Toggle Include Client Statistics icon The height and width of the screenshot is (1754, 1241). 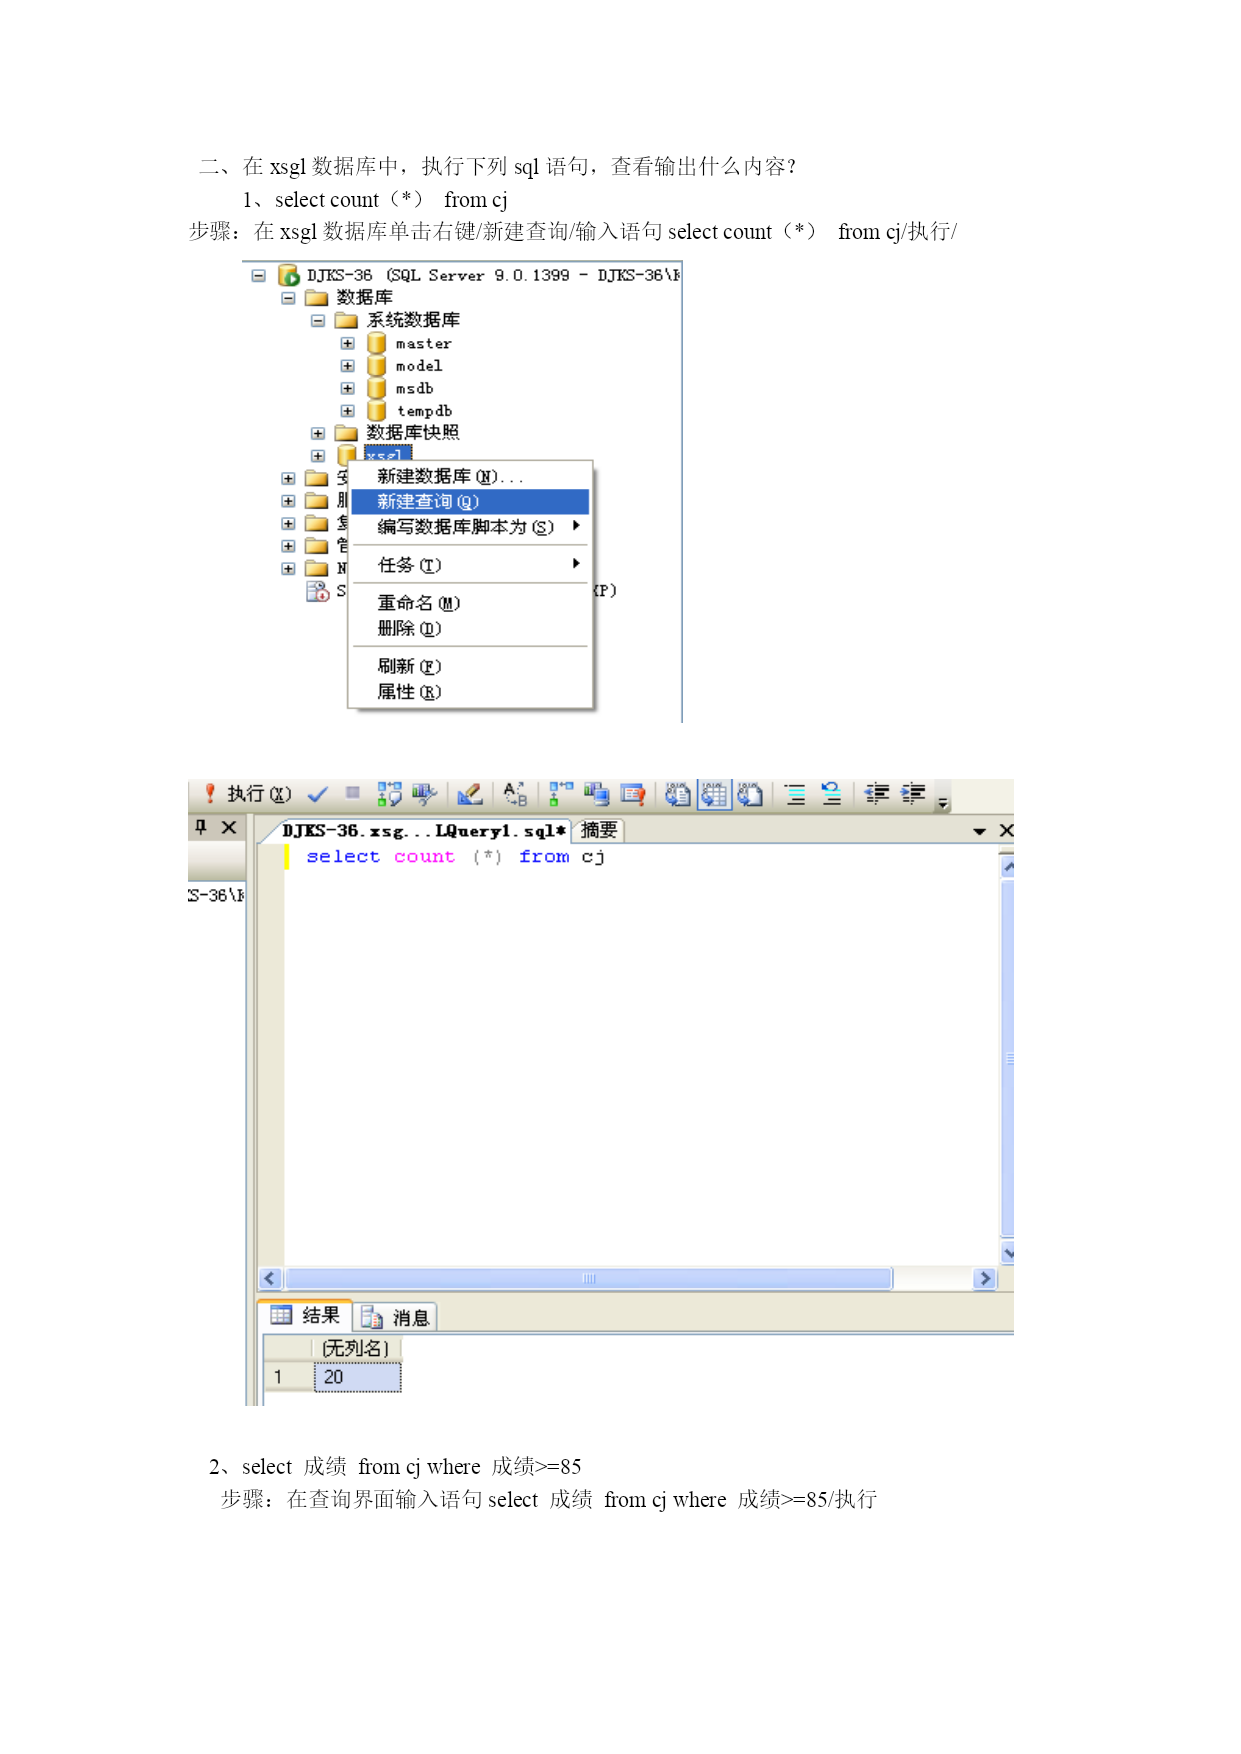(x=597, y=794)
